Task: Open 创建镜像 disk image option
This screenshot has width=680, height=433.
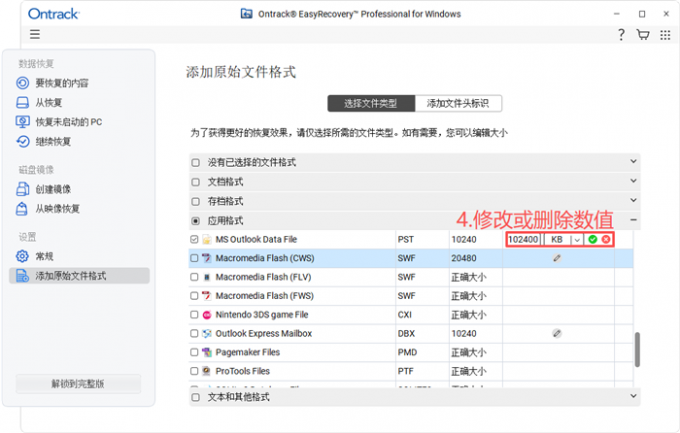Action: pos(43,189)
